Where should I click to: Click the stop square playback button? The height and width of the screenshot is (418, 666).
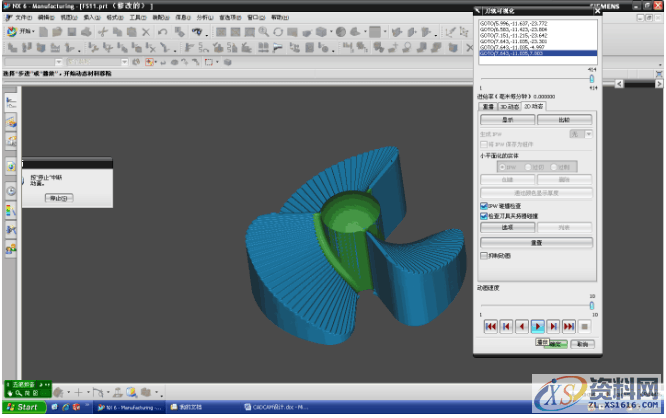pyautogui.click(x=584, y=326)
